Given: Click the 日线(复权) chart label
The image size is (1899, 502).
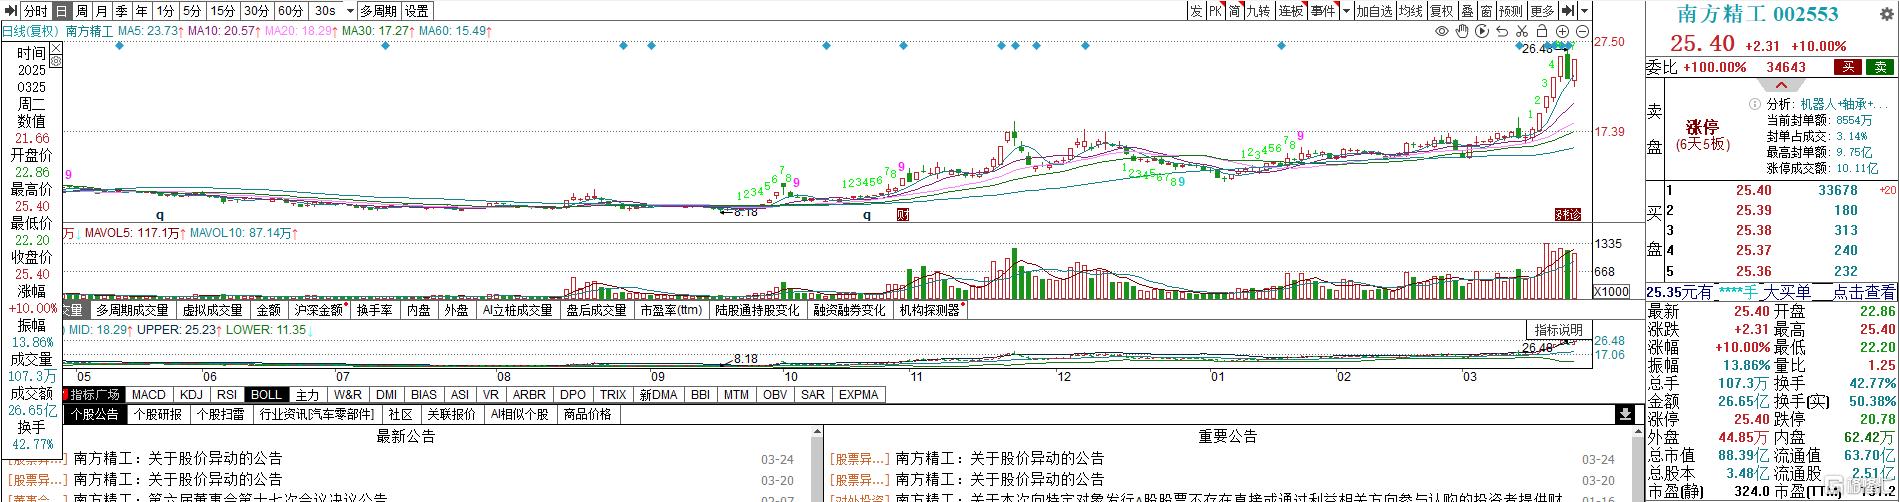Looking at the screenshot, I should click(x=31, y=31).
